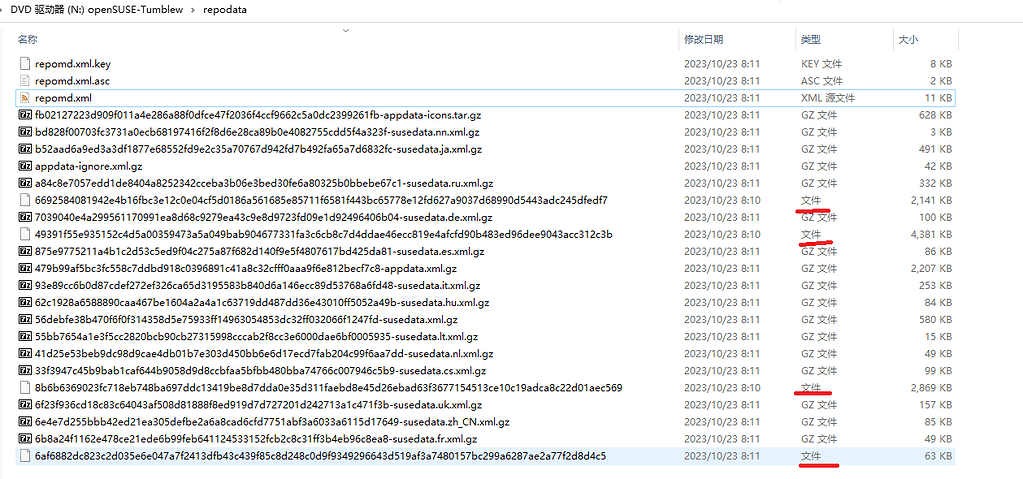Click the susedata.hu.xml.gz archive icon
Viewport: 1023px width, 479px height.
coord(25,302)
